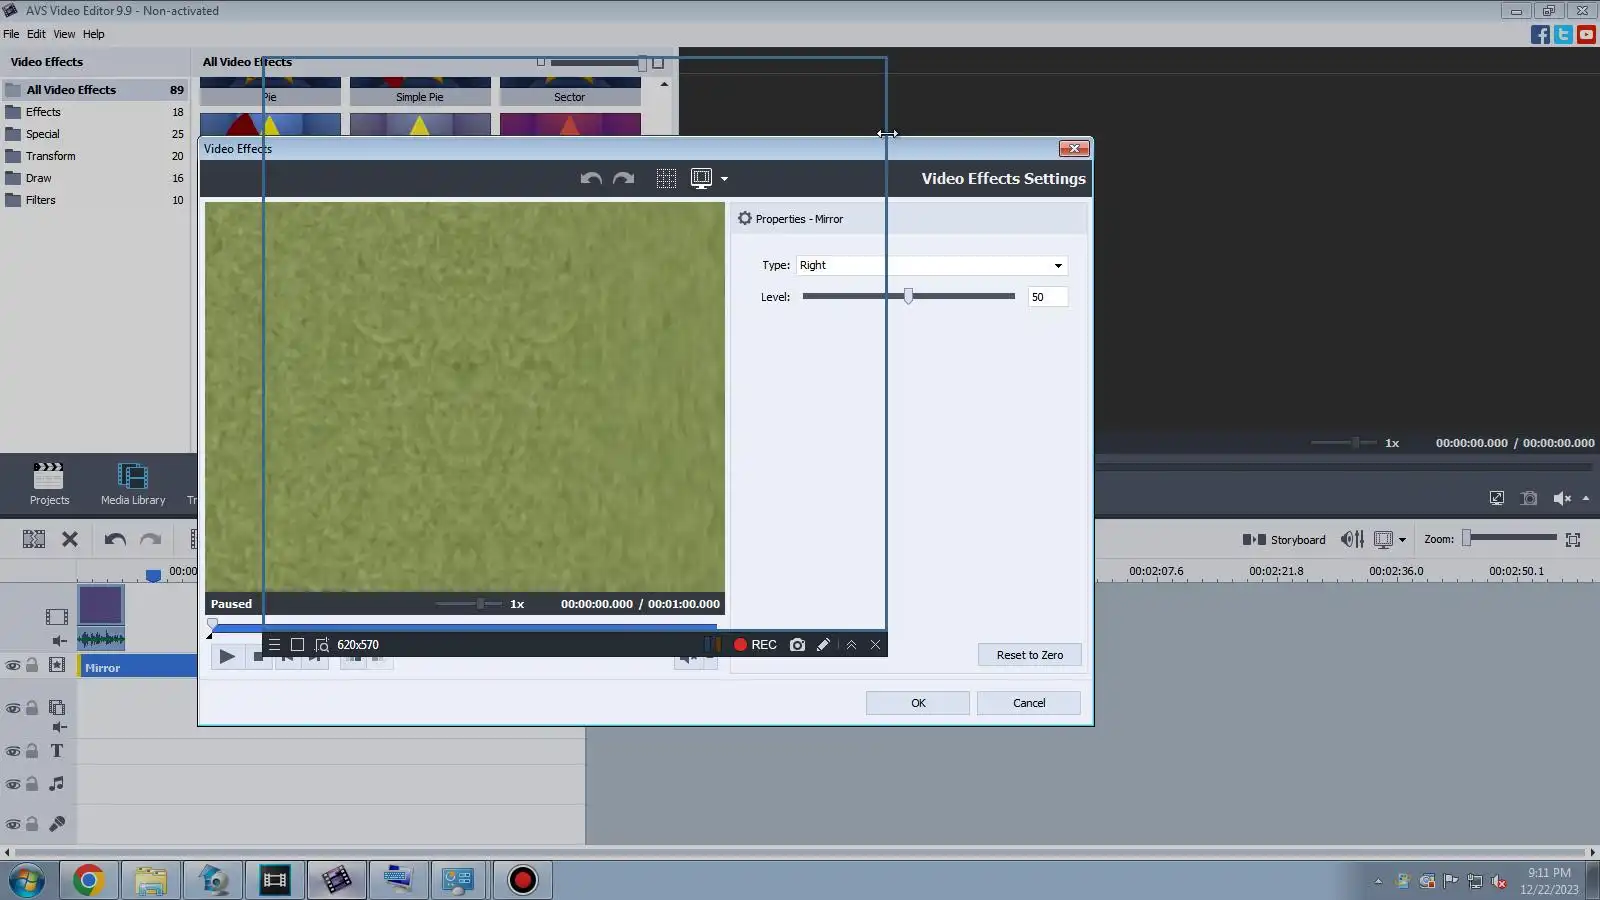Screen dimensions: 1600x900
Task: Hide the music track
Action: 13,785
